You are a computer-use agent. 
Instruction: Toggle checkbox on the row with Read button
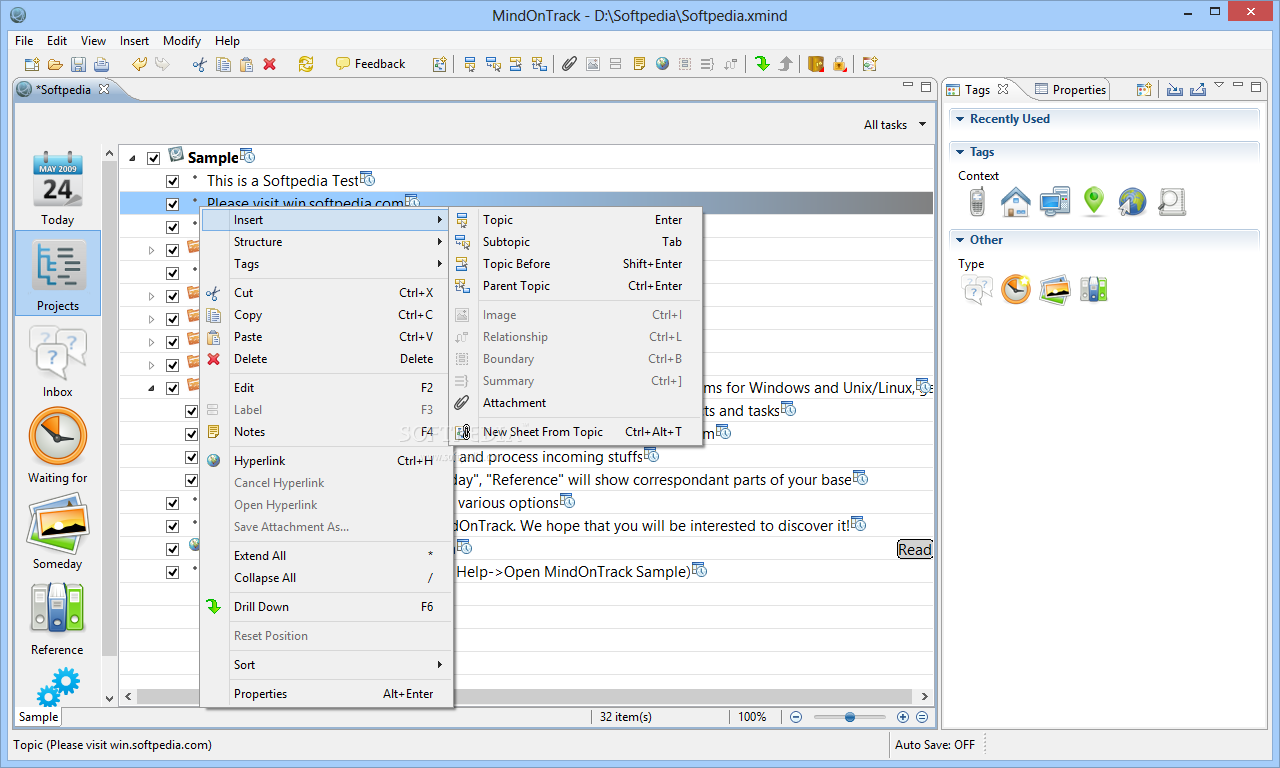coord(173,549)
